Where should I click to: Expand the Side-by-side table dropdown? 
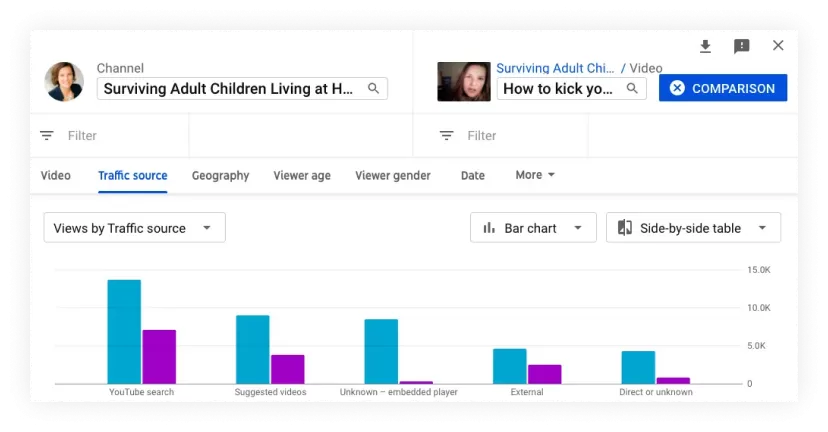coord(693,228)
